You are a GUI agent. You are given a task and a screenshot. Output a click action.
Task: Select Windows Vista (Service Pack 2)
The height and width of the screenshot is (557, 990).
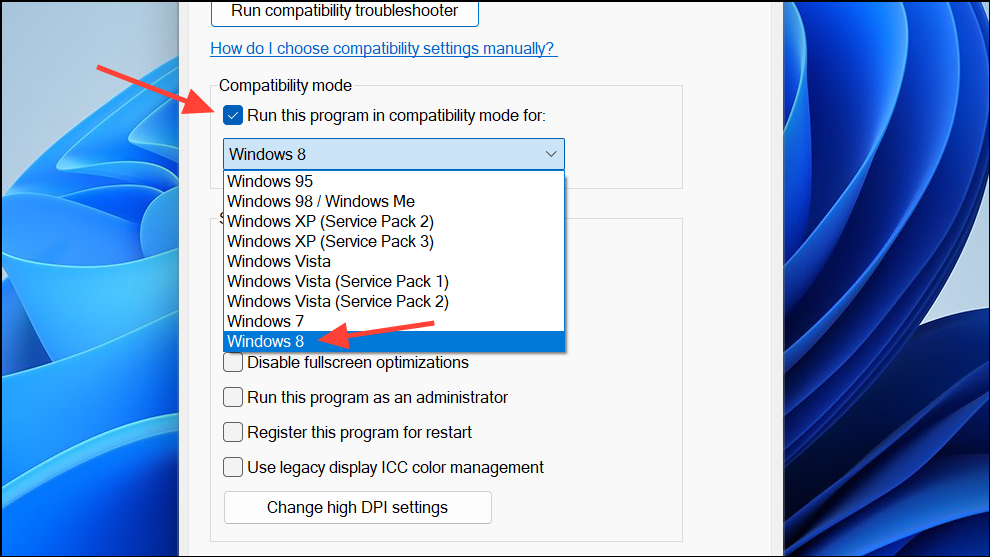point(338,301)
